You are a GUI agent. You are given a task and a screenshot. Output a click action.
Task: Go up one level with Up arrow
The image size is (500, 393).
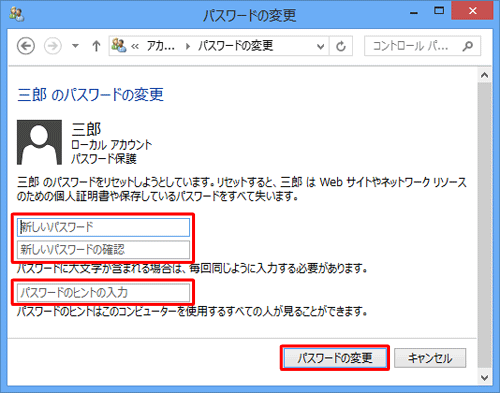coord(96,46)
